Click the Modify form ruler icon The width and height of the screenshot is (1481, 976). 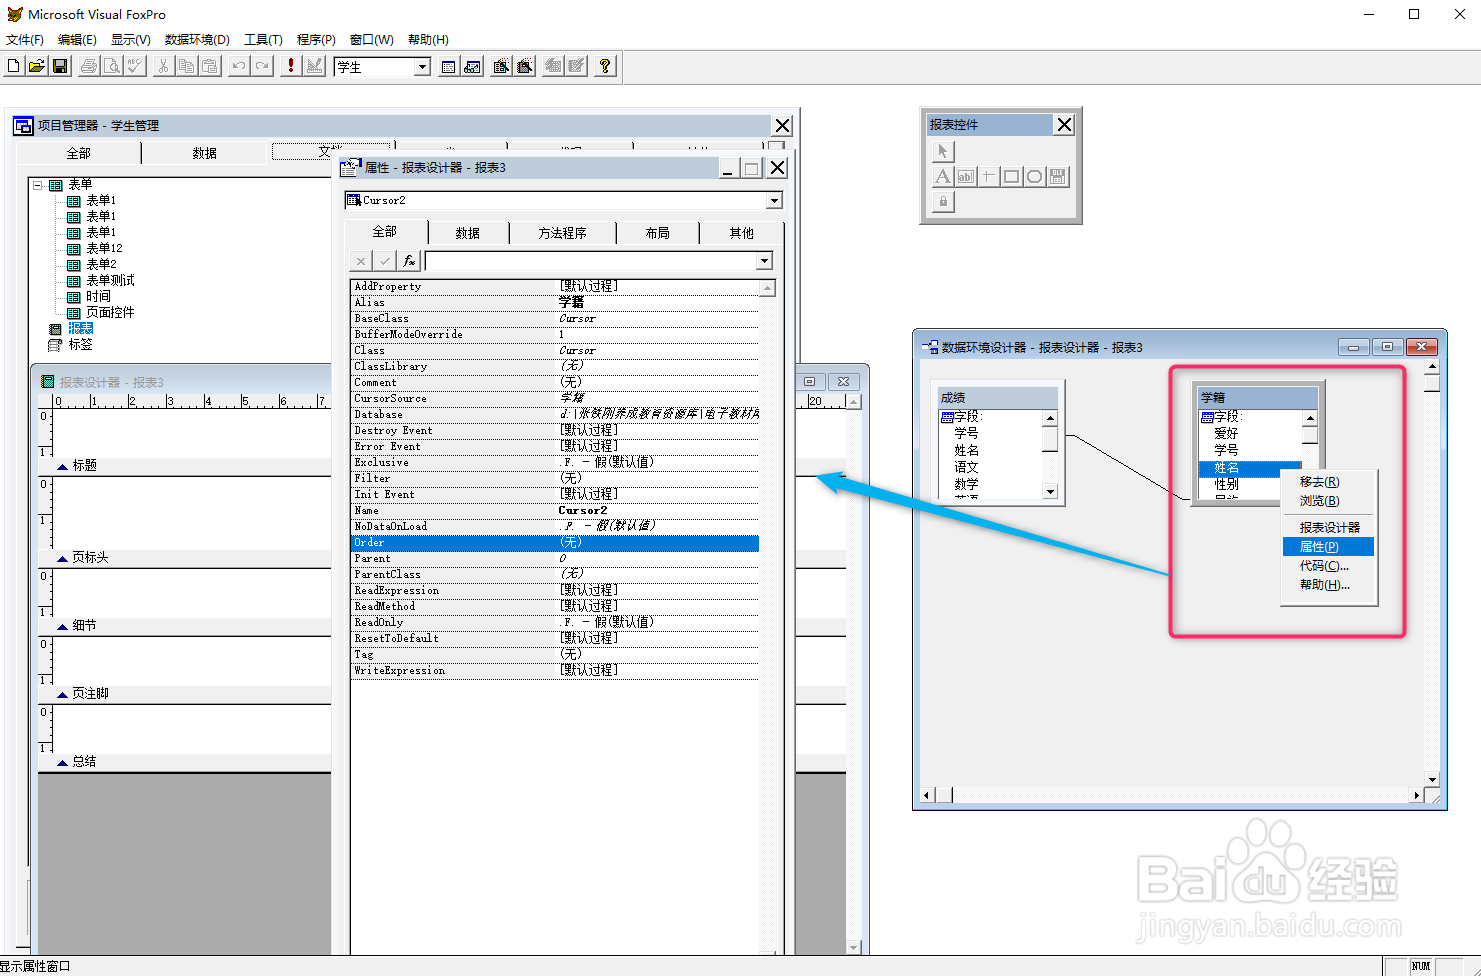click(x=314, y=66)
